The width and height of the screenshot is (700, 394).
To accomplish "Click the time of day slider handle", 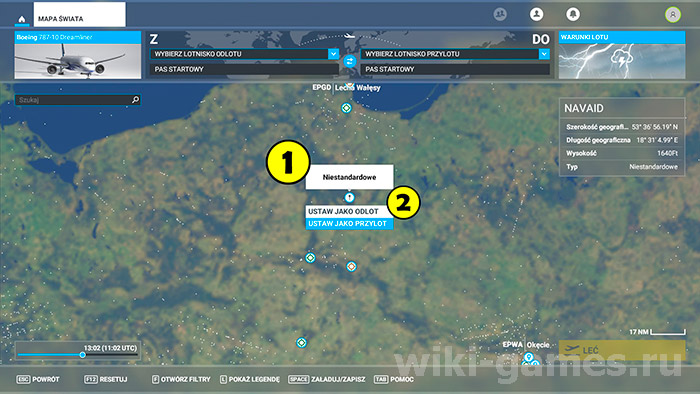I will (82, 355).
